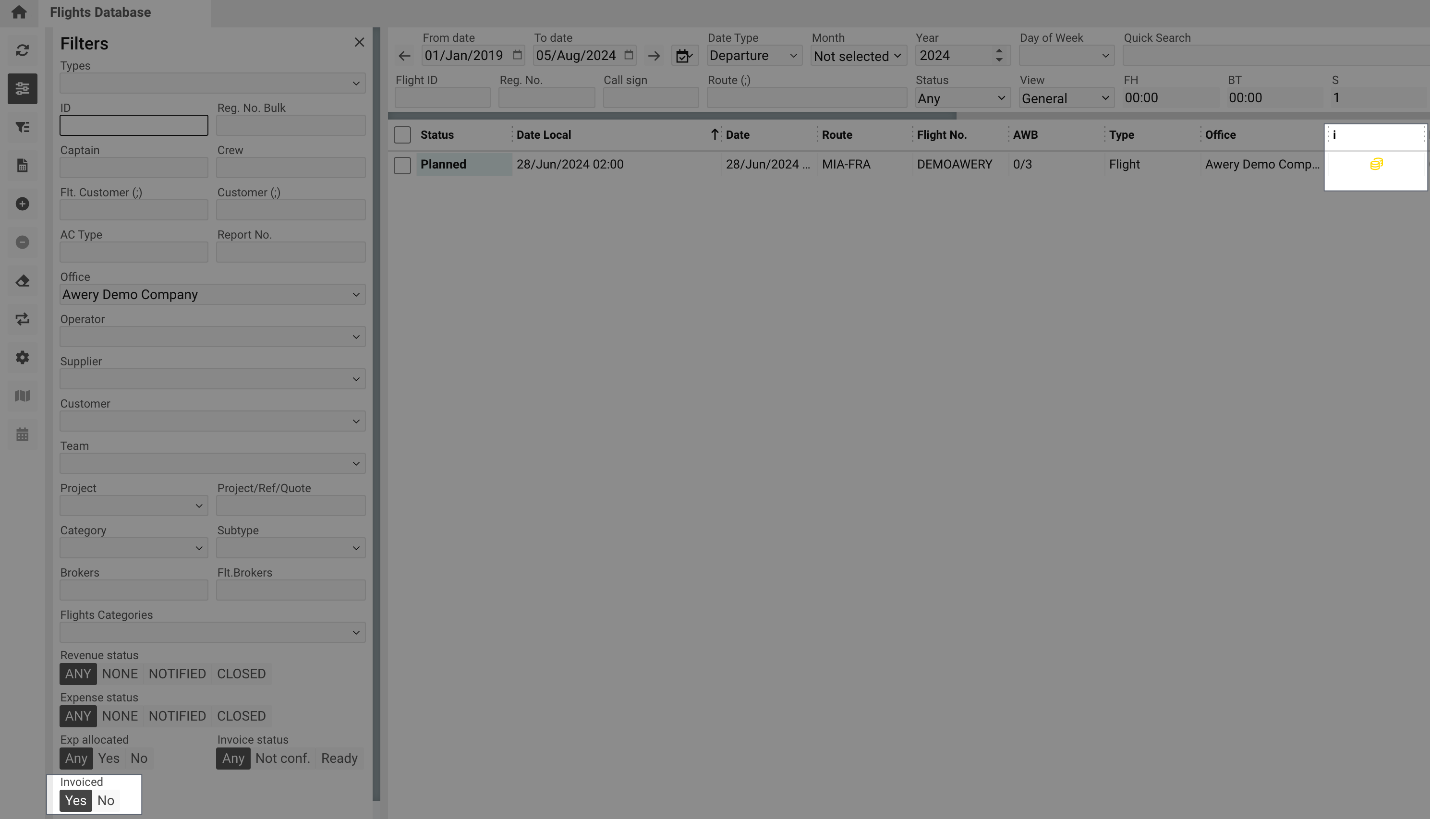The image size is (1430, 819).
Task: Open the report document icon in the sidebar
Action: (x=22, y=165)
